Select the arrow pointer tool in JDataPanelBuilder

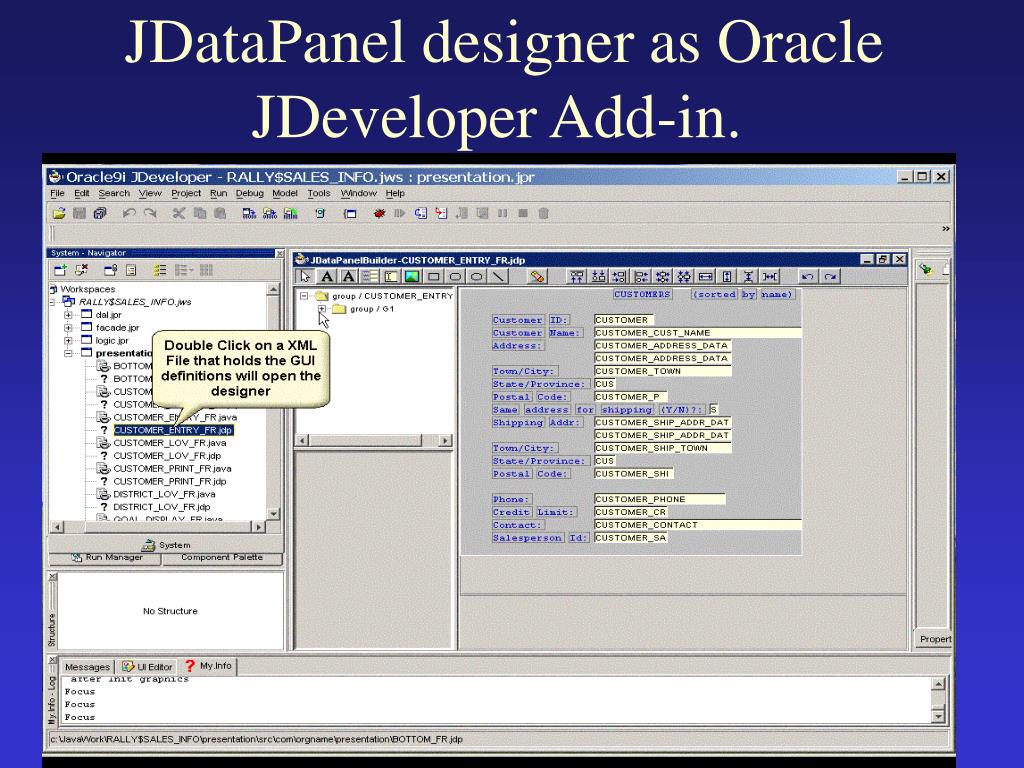tap(305, 276)
